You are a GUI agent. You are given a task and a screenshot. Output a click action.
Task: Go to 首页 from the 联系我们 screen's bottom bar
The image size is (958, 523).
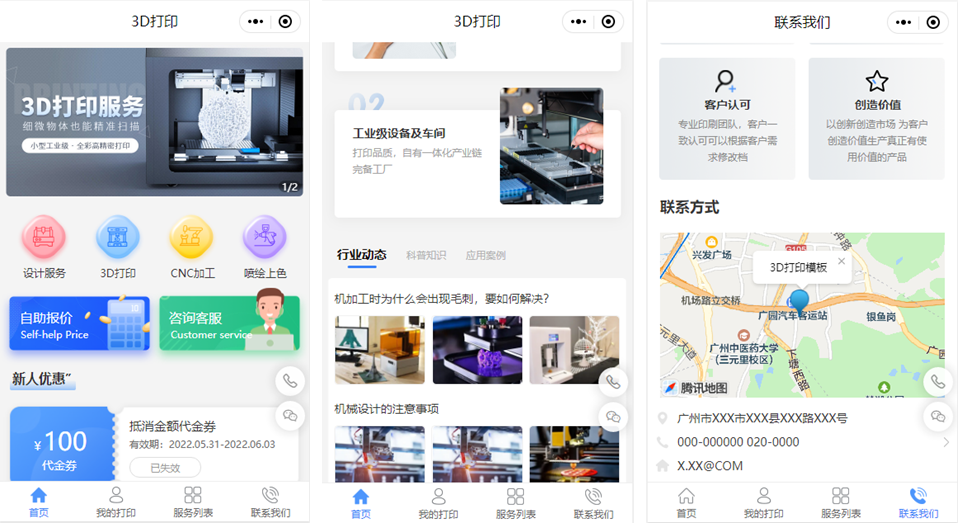coord(686,503)
